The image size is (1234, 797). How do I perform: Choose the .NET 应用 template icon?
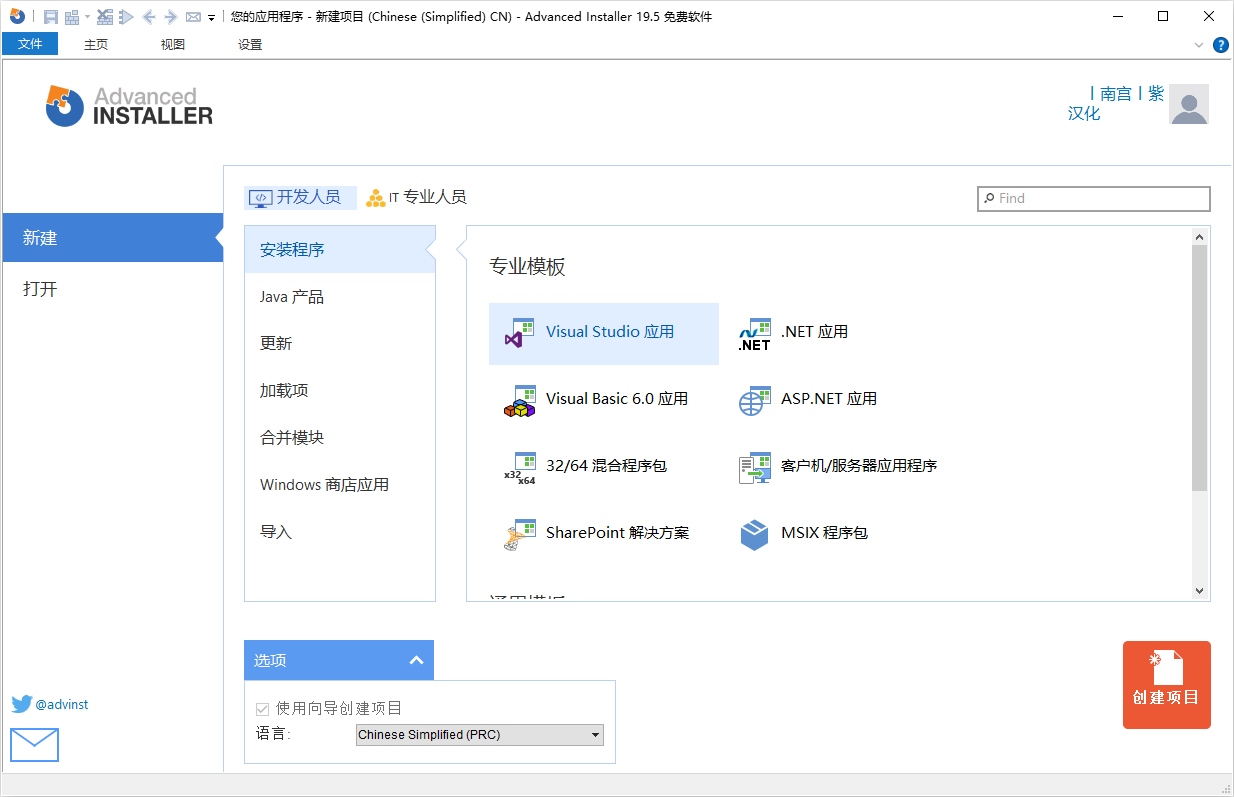pos(754,333)
